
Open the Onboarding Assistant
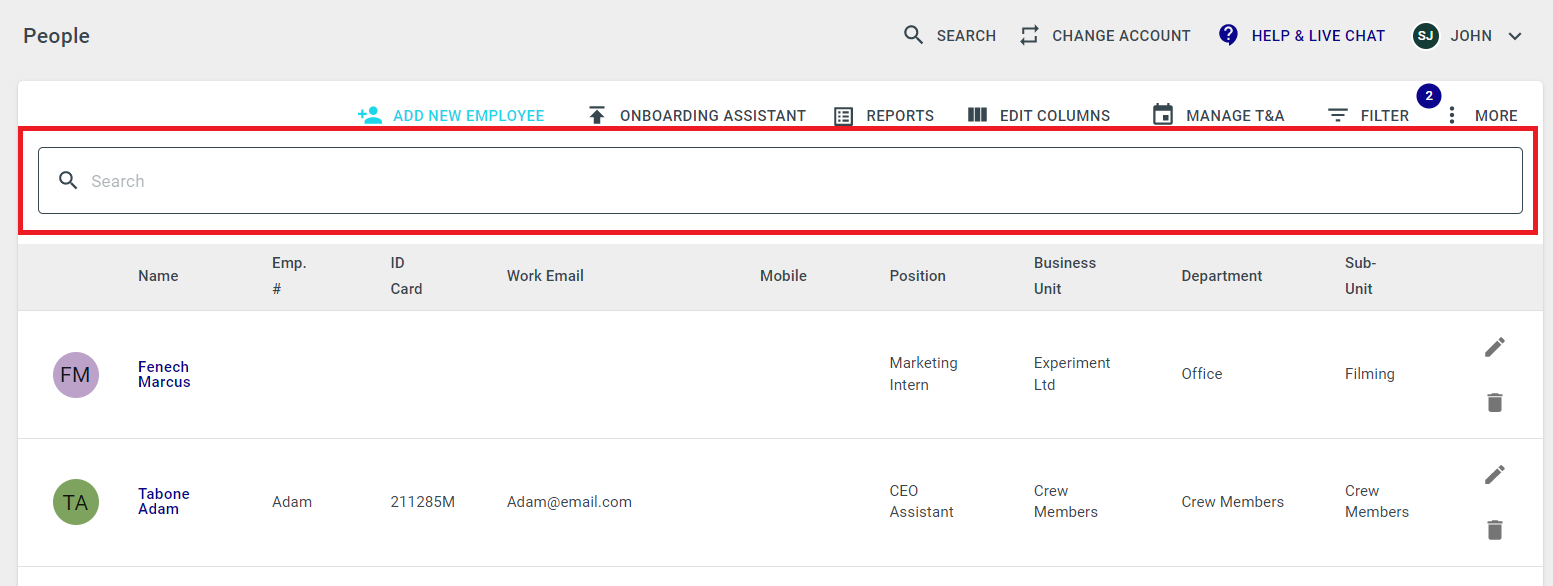click(696, 115)
